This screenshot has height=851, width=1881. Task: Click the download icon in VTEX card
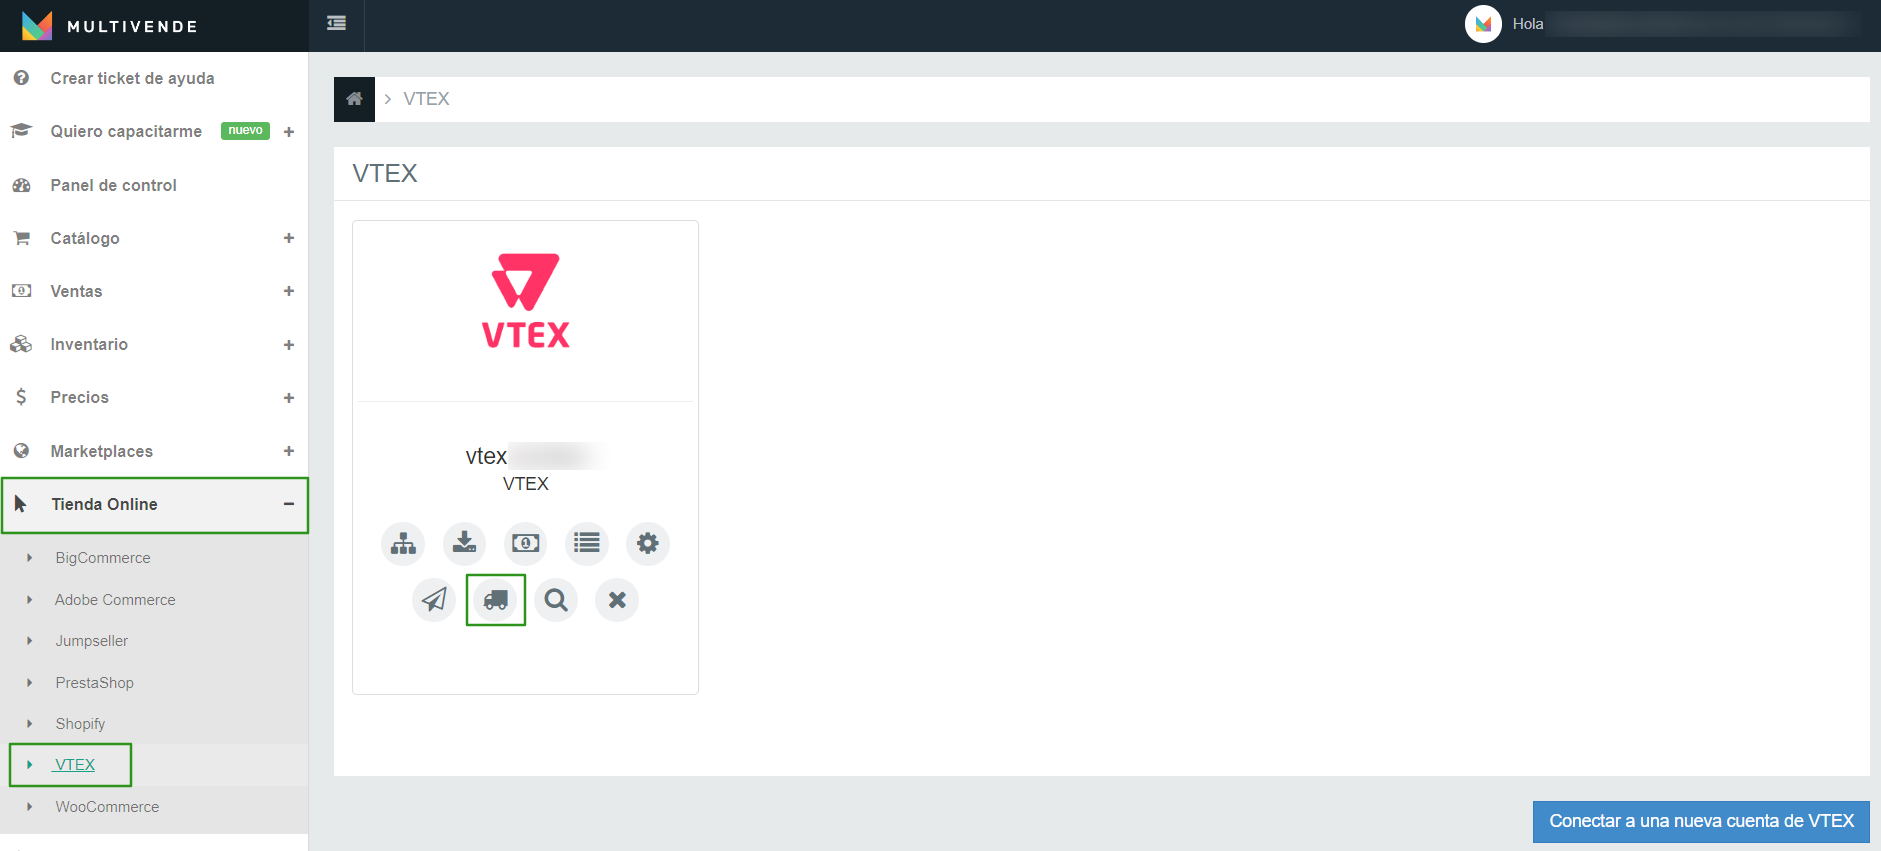pos(464,543)
